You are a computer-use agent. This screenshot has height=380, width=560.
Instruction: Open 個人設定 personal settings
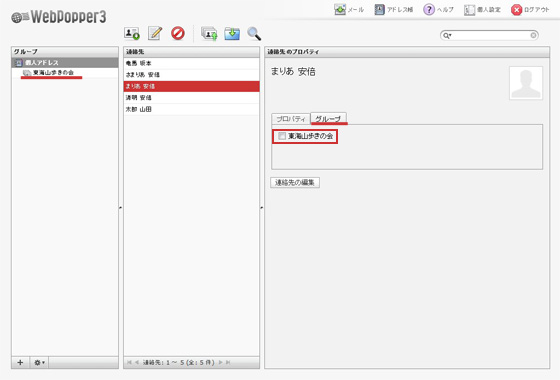tap(482, 10)
